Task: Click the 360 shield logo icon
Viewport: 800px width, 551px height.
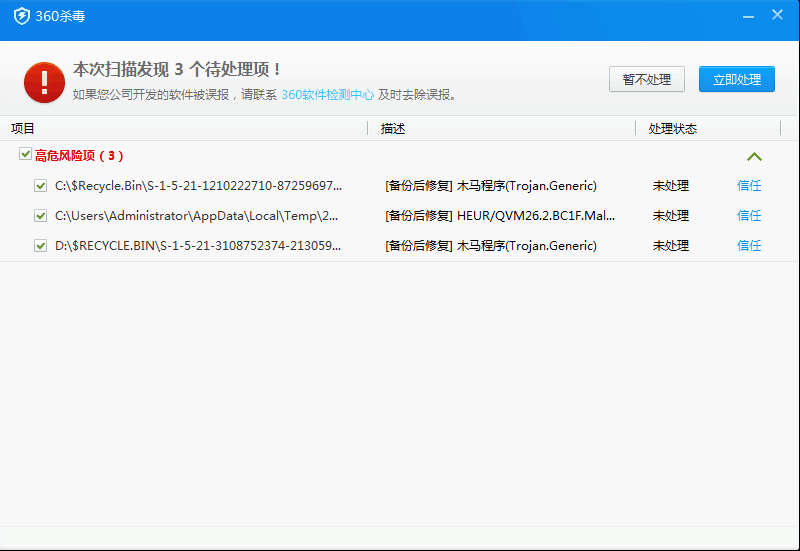Action: point(21,16)
